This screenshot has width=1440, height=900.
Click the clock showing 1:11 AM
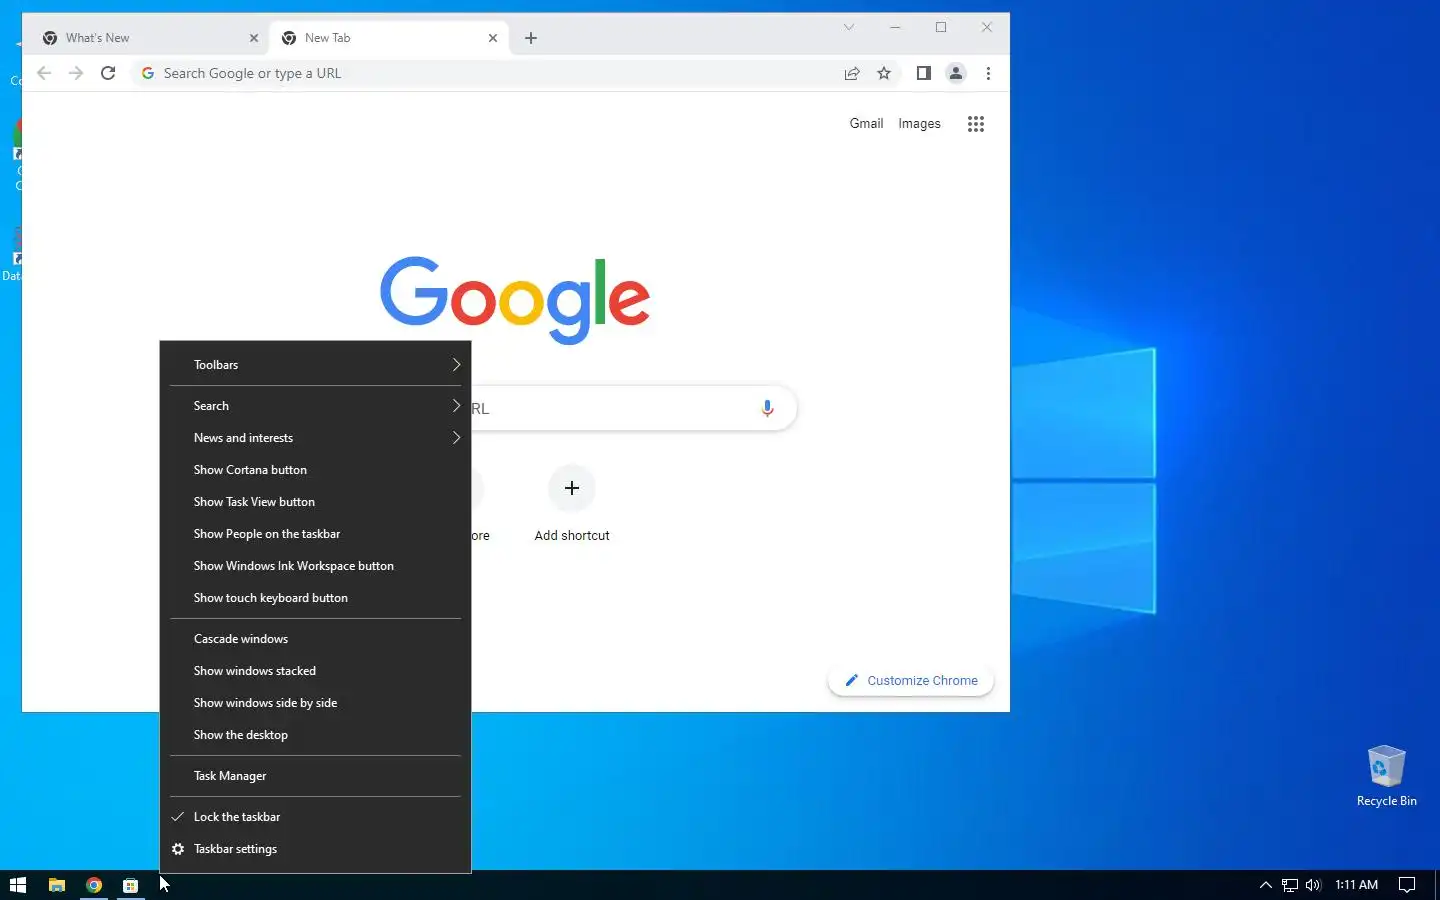click(x=1357, y=885)
